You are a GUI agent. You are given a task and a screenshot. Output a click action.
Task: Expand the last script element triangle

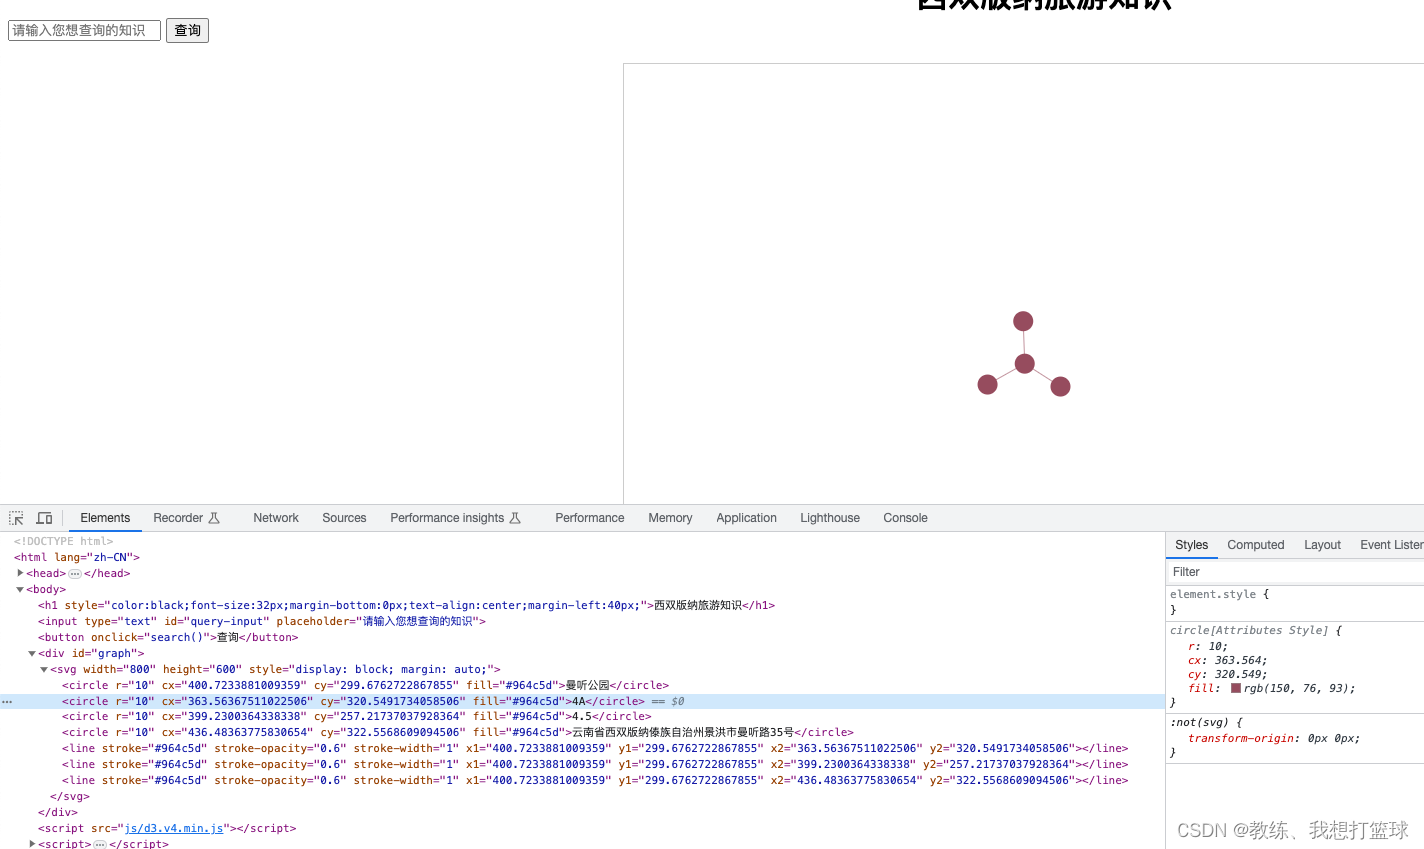tap(32, 844)
